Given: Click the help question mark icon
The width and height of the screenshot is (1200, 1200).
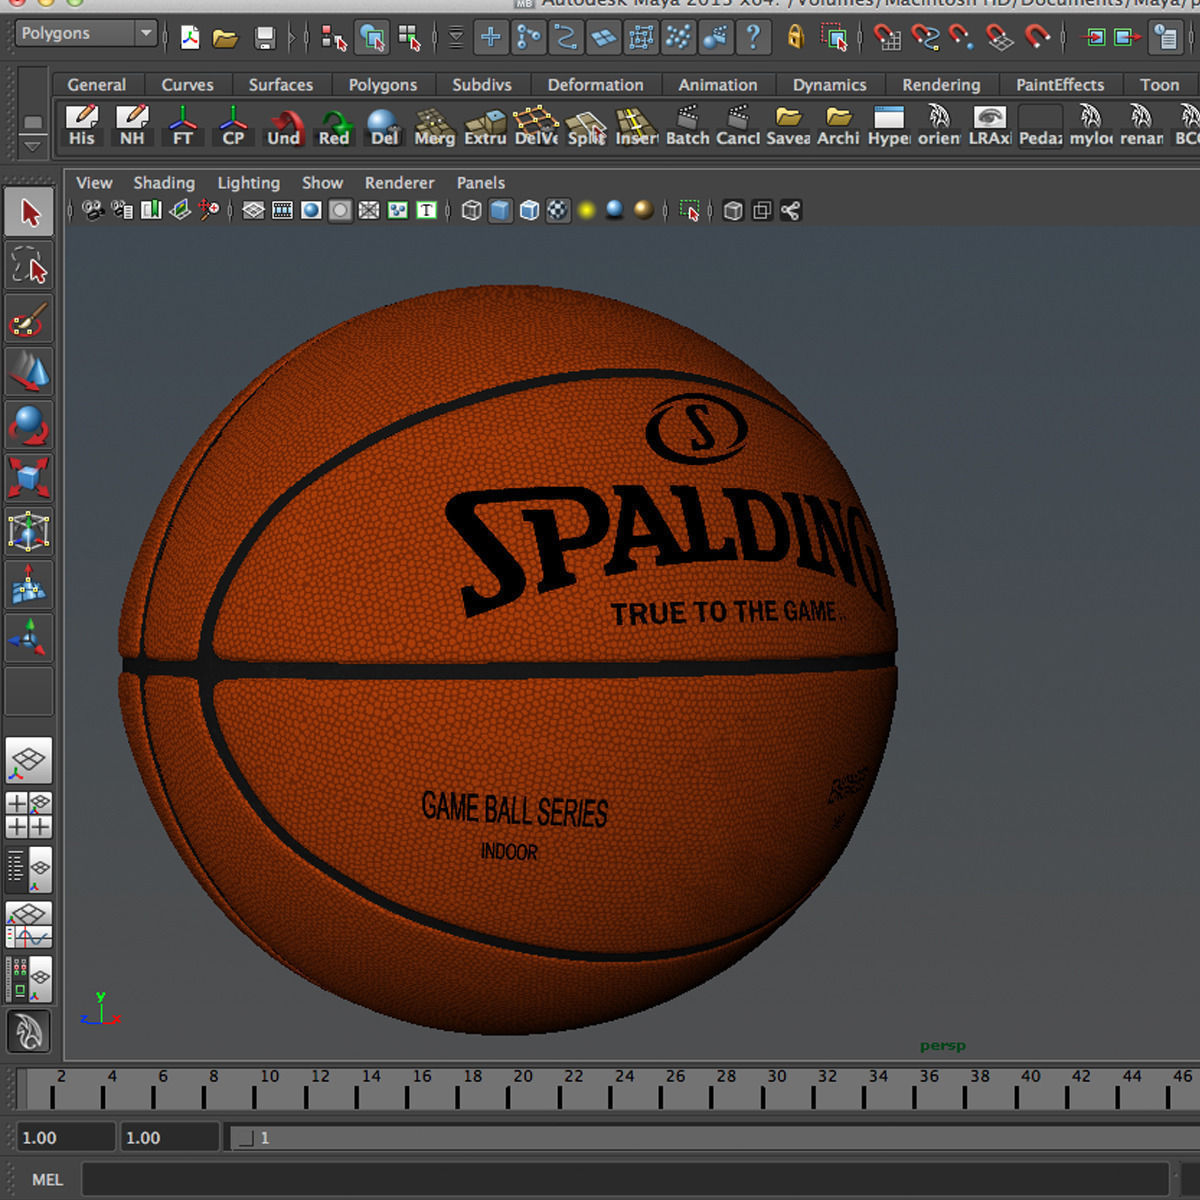Looking at the screenshot, I should coord(753,37).
